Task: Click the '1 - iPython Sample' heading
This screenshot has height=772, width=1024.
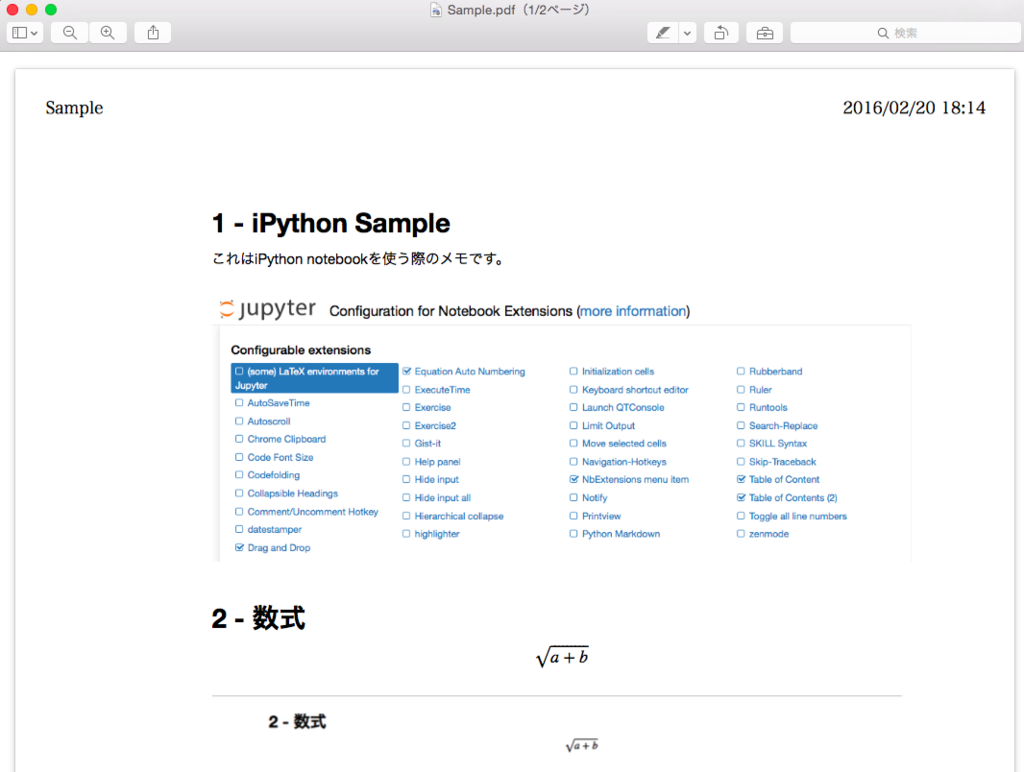Action: point(331,223)
